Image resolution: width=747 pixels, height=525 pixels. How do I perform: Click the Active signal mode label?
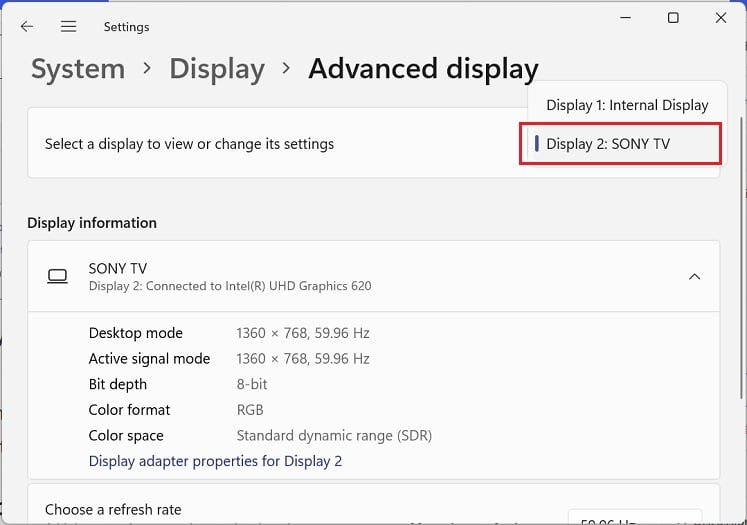point(149,359)
